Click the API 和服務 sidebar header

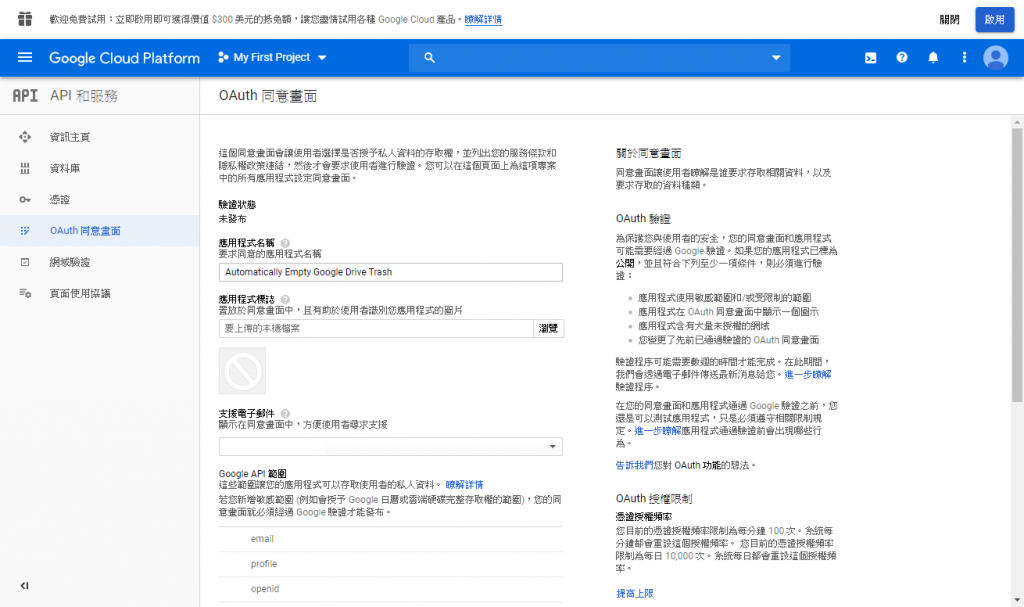[x=84, y=96]
